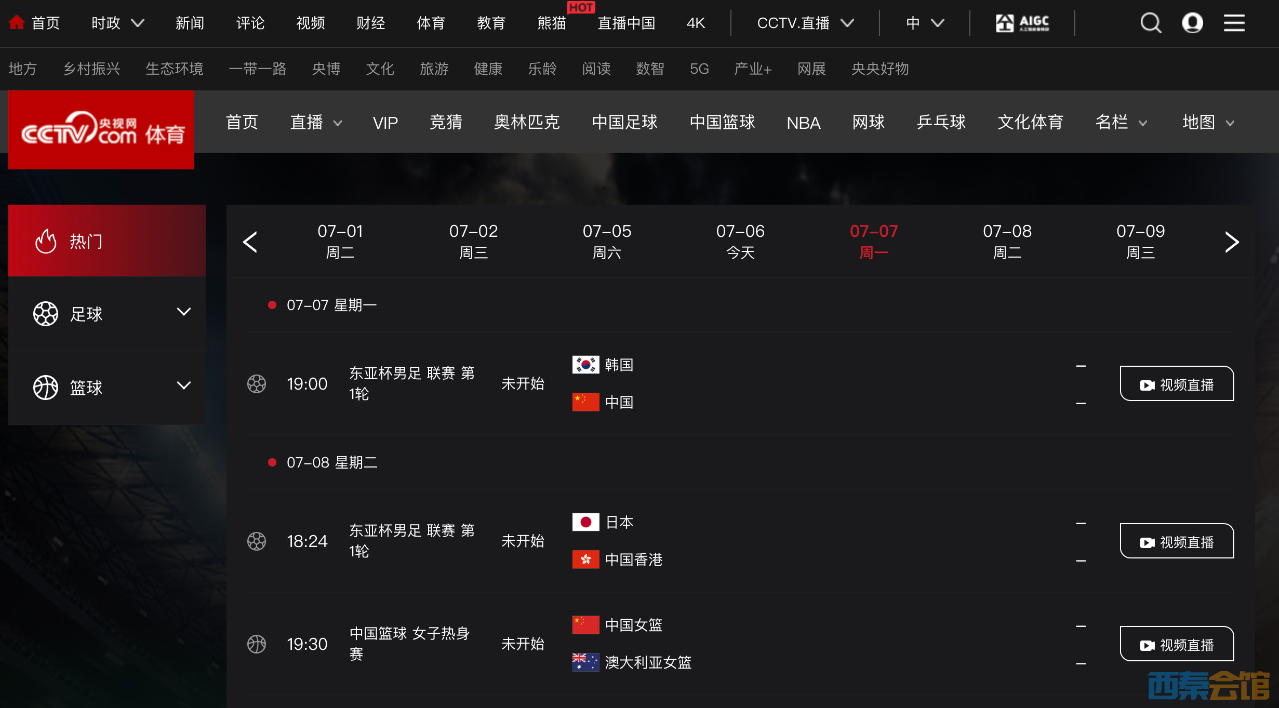Open the 时政 dropdown menu

[x=118, y=23]
